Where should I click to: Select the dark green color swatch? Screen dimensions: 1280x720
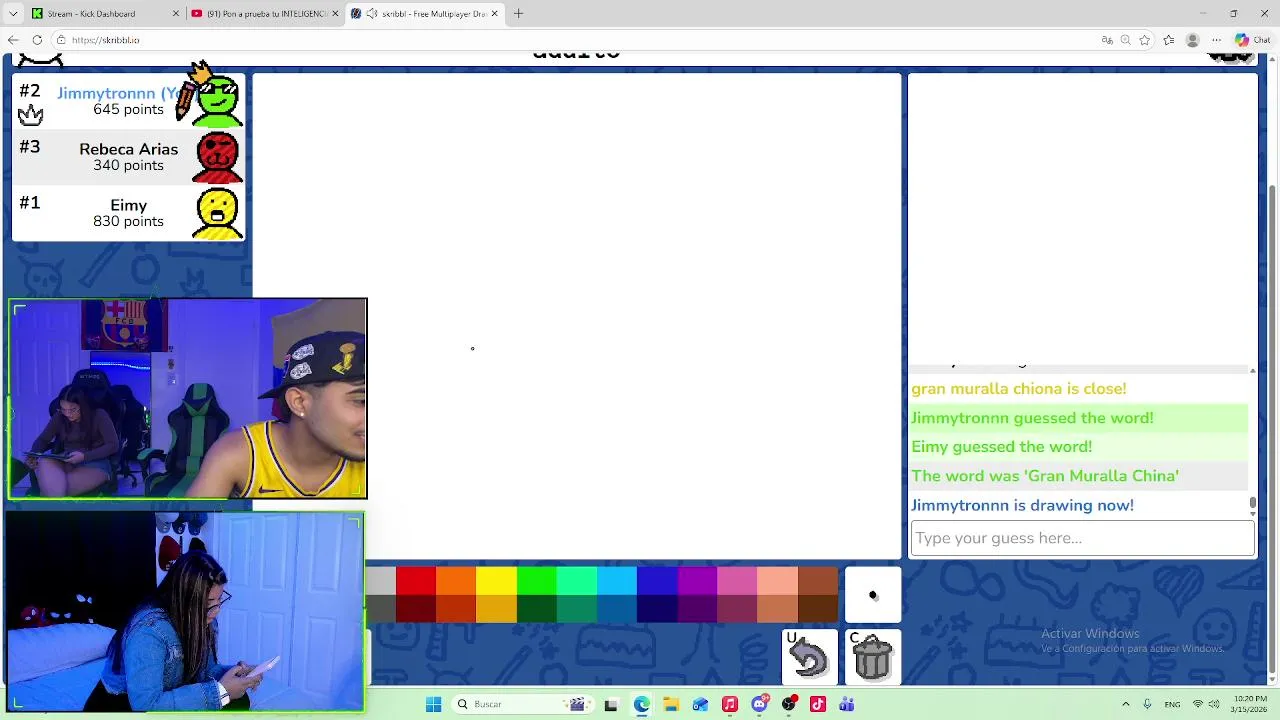(x=536, y=609)
